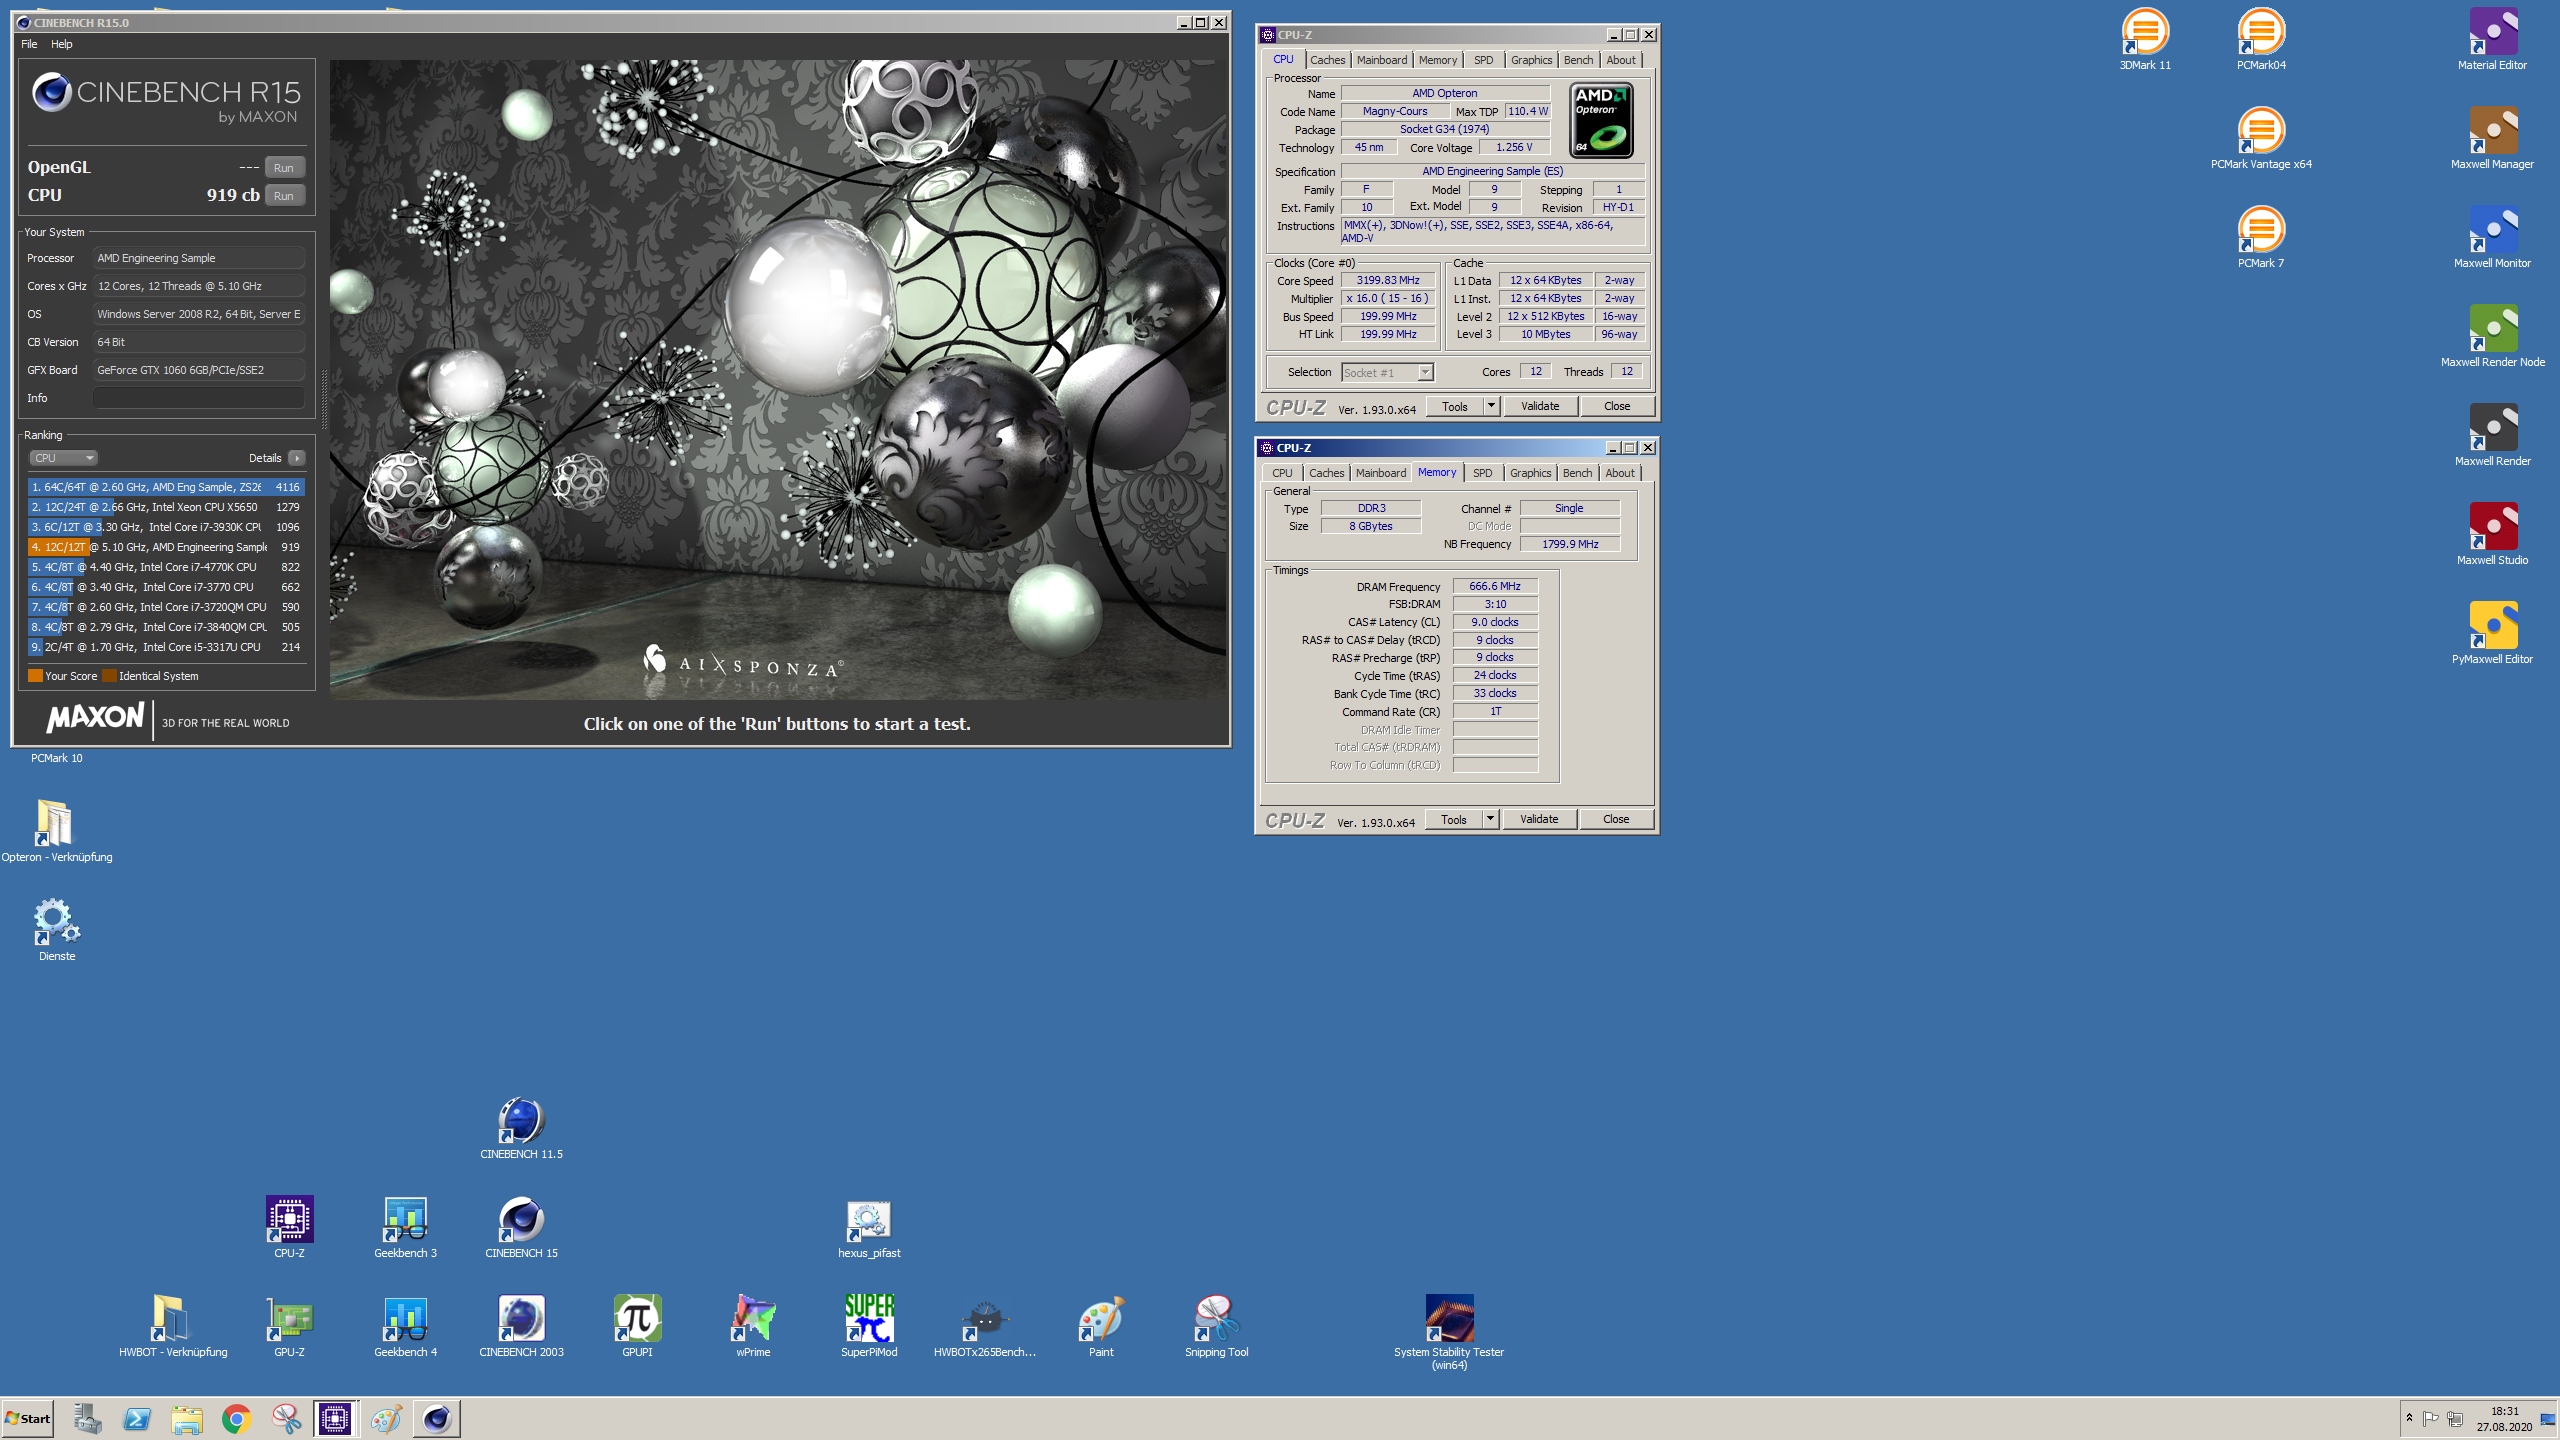Open the ranking type CPU dropdown in Cinebench
The width and height of the screenshot is (2560, 1440).
(x=63, y=458)
